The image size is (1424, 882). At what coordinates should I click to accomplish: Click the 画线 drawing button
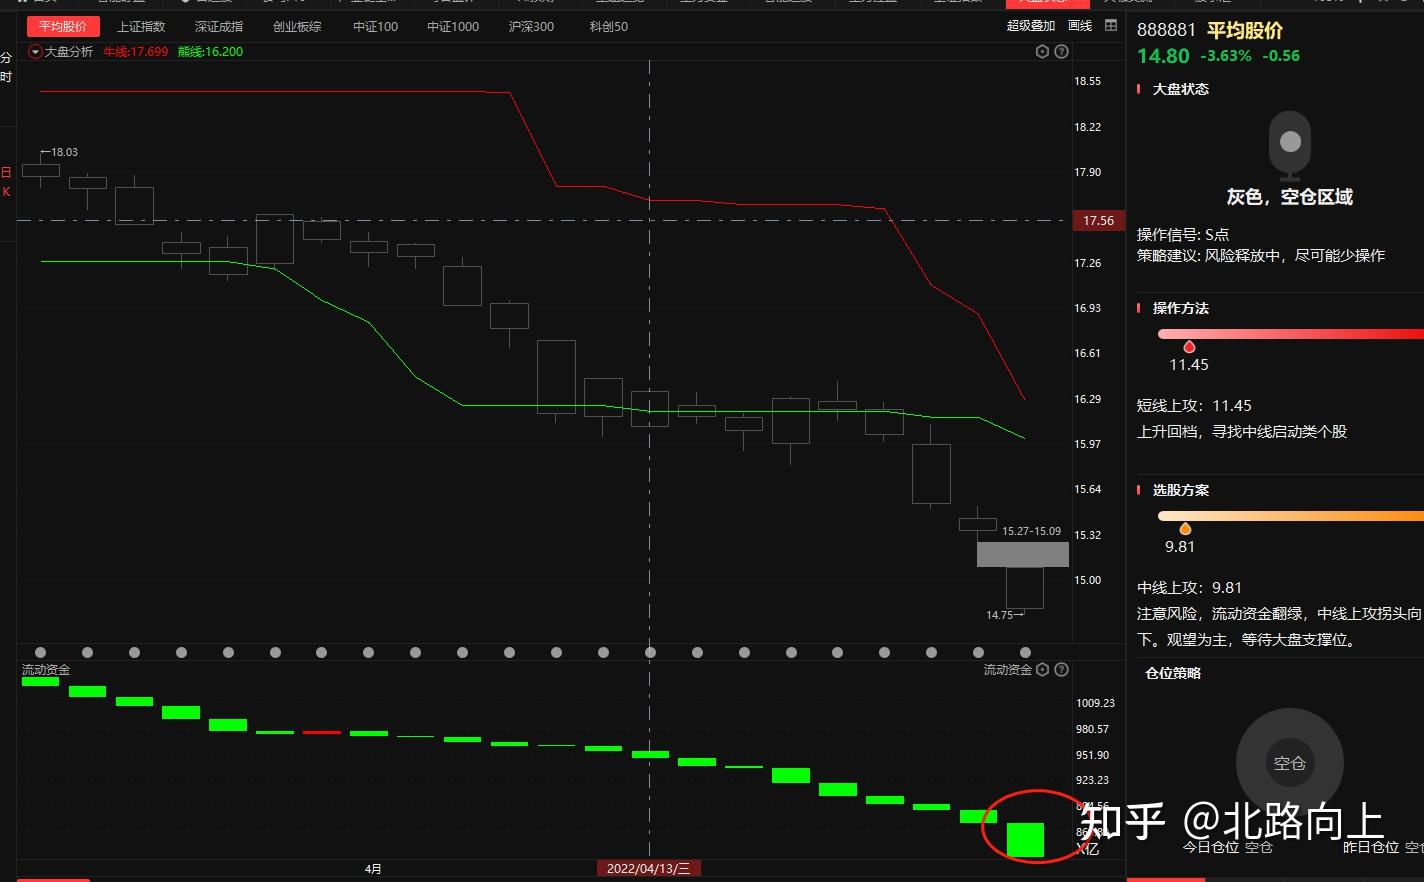pos(1080,26)
